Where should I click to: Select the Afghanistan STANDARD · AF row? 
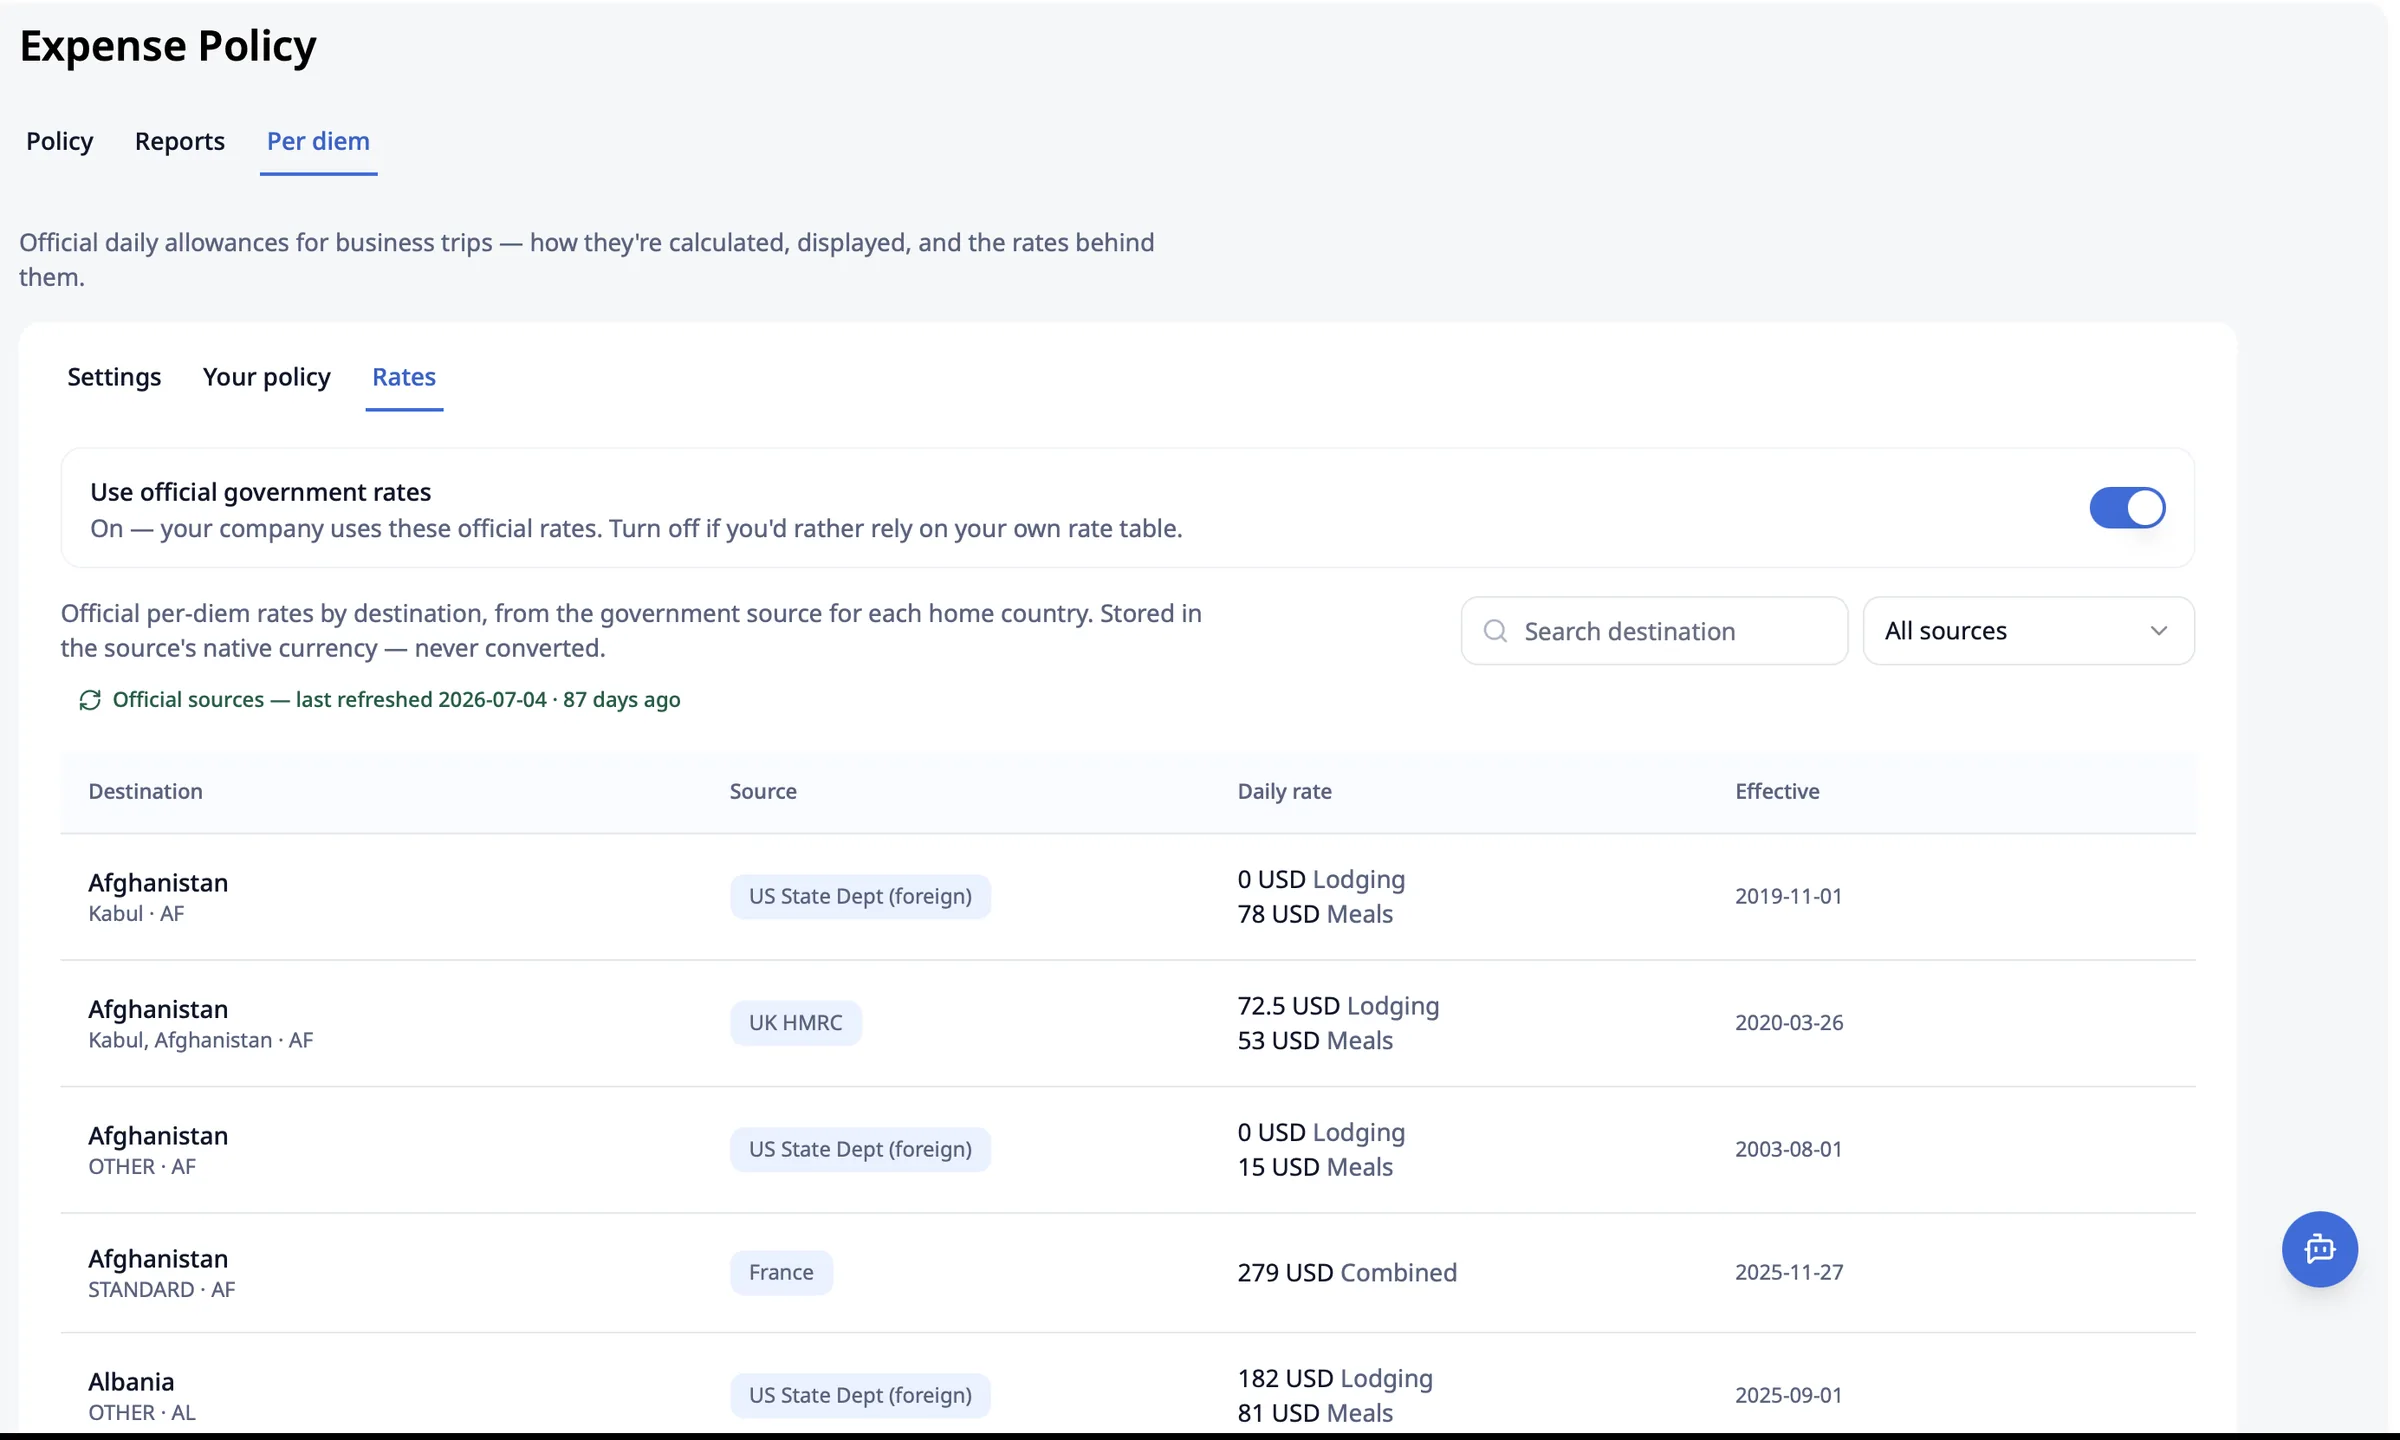click(x=1128, y=1273)
